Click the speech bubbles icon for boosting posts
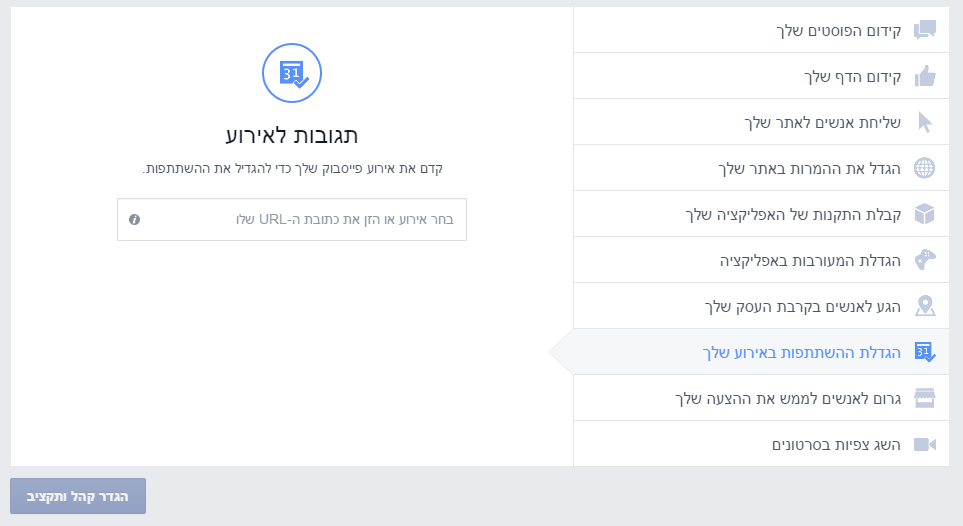 pos(925,30)
